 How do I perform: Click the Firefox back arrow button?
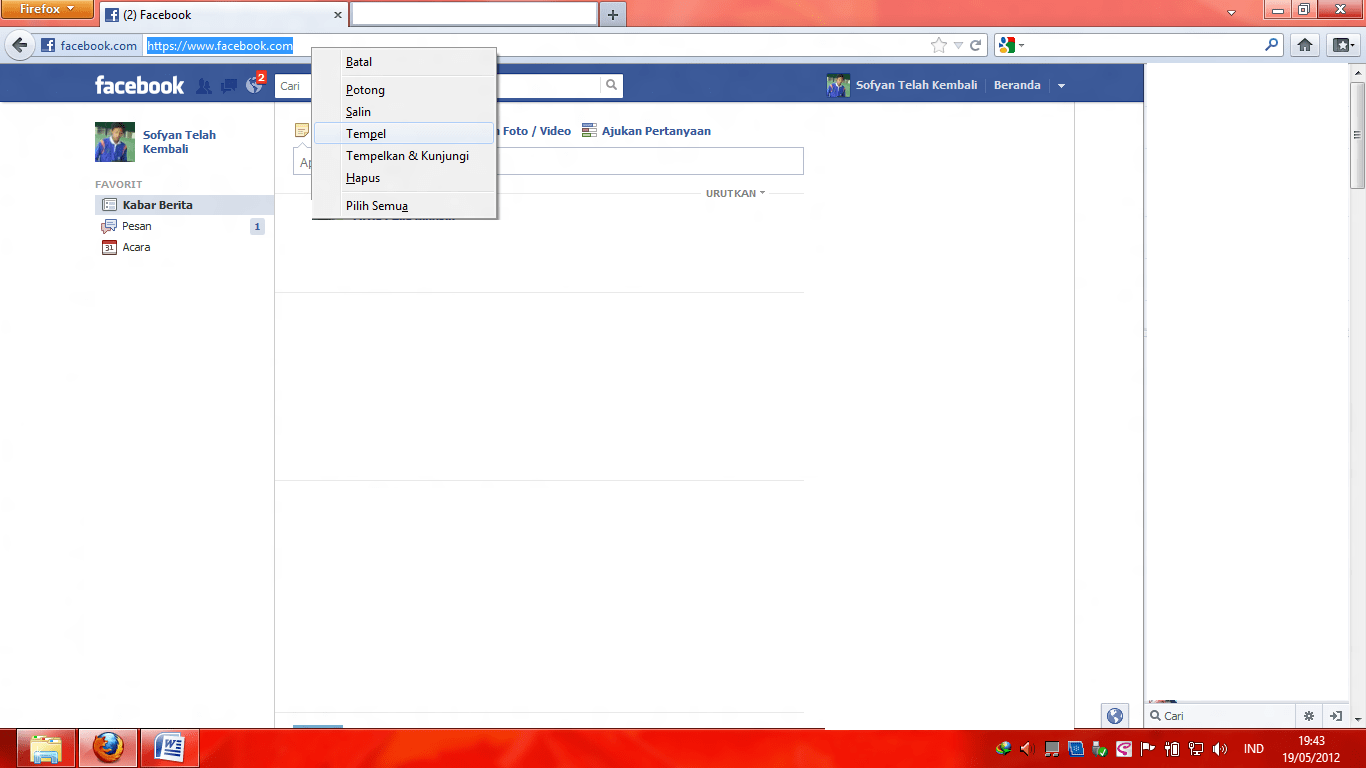tap(19, 45)
